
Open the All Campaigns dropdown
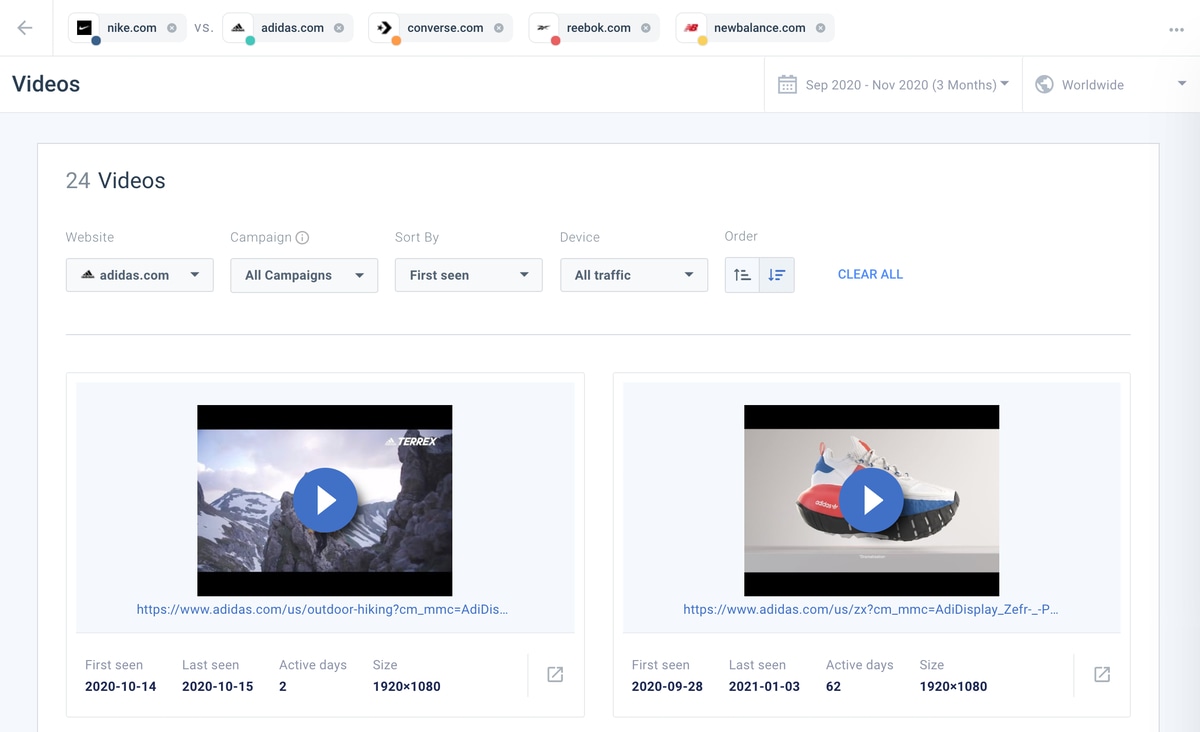tap(304, 275)
